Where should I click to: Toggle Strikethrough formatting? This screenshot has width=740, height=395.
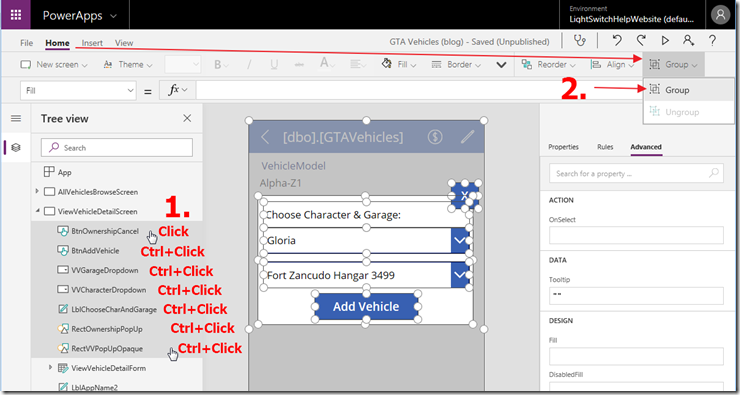pyautogui.click(x=299, y=65)
